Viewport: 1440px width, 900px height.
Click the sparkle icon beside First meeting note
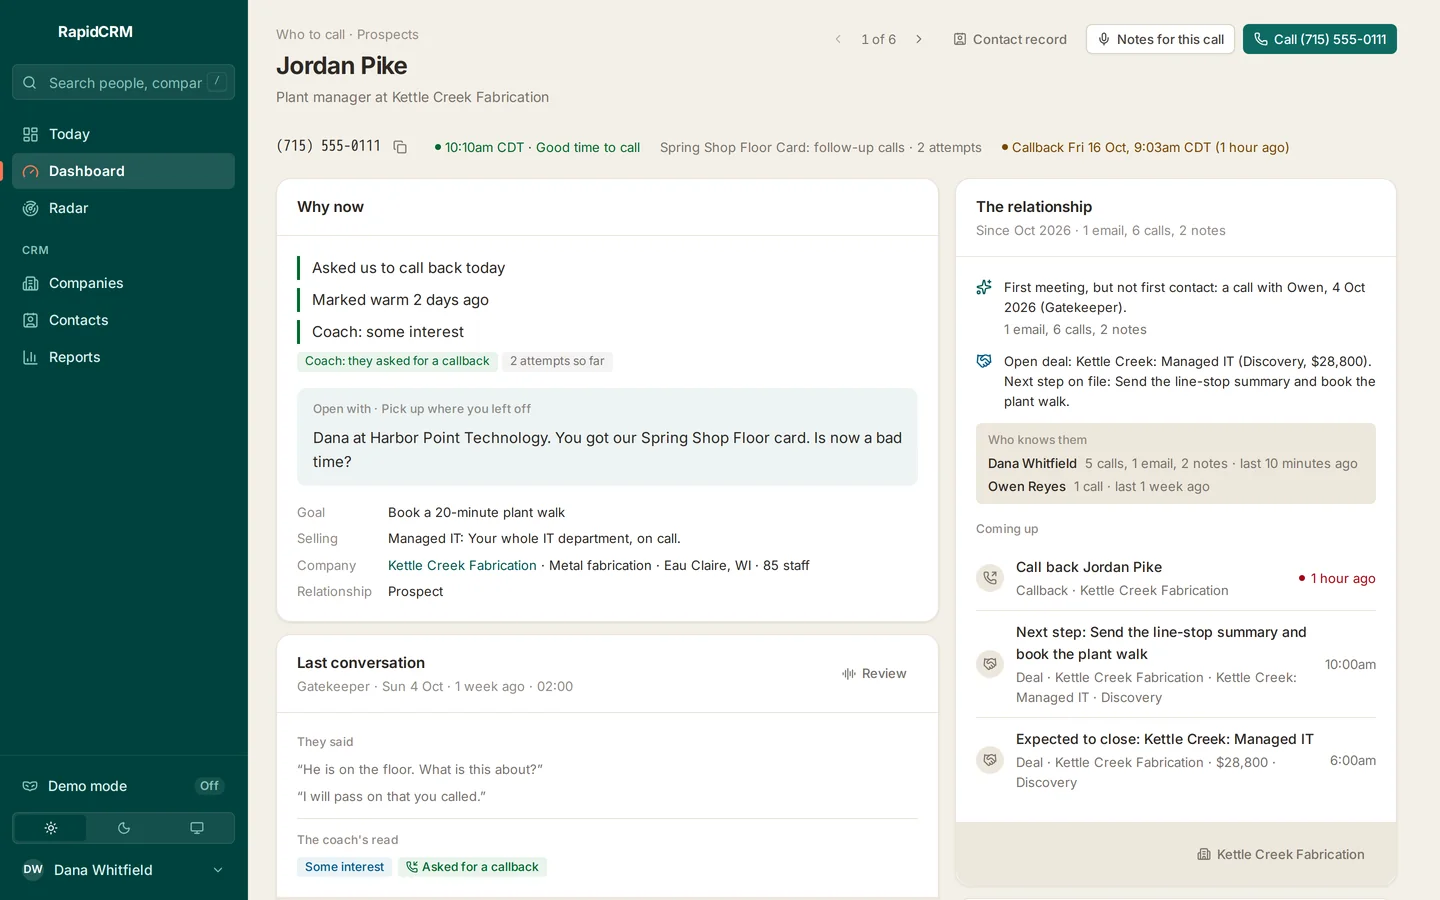point(984,288)
